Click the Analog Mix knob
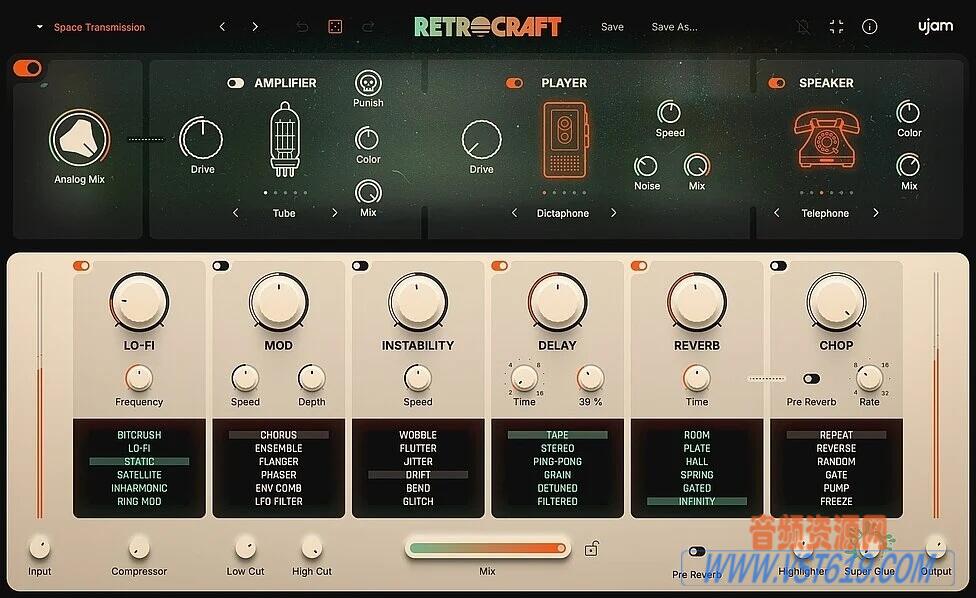976x598 pixels. [80, 138]
